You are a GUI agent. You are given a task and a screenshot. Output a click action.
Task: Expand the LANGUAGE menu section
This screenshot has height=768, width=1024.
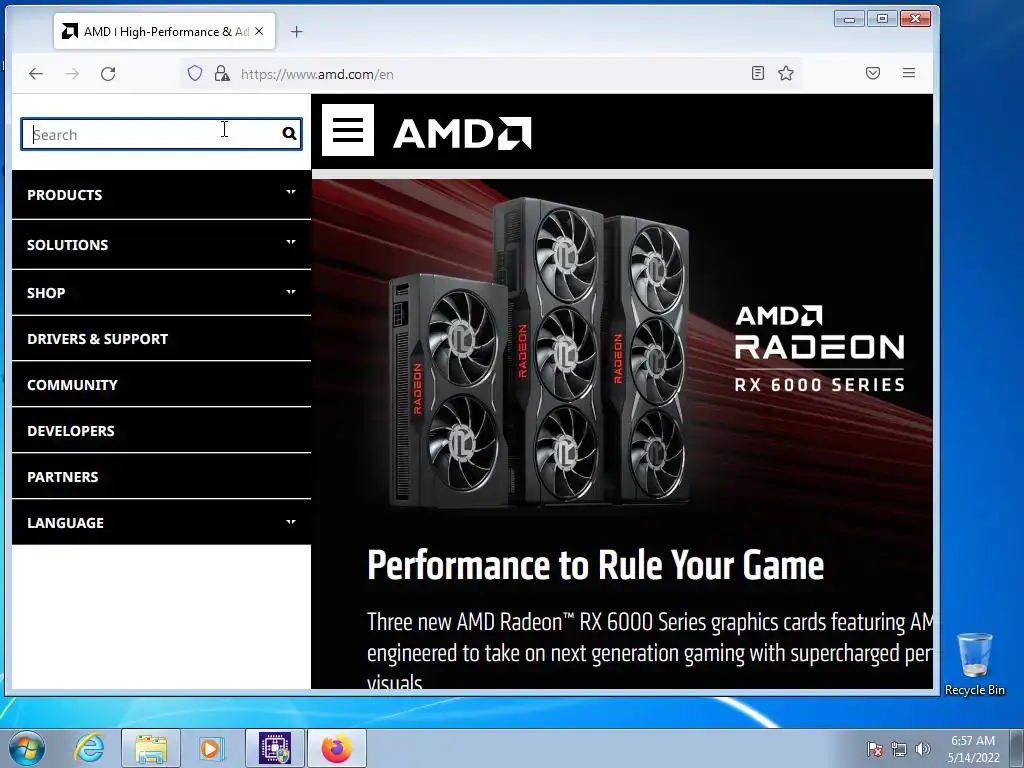pyautogui.click(x=161, y=522)
